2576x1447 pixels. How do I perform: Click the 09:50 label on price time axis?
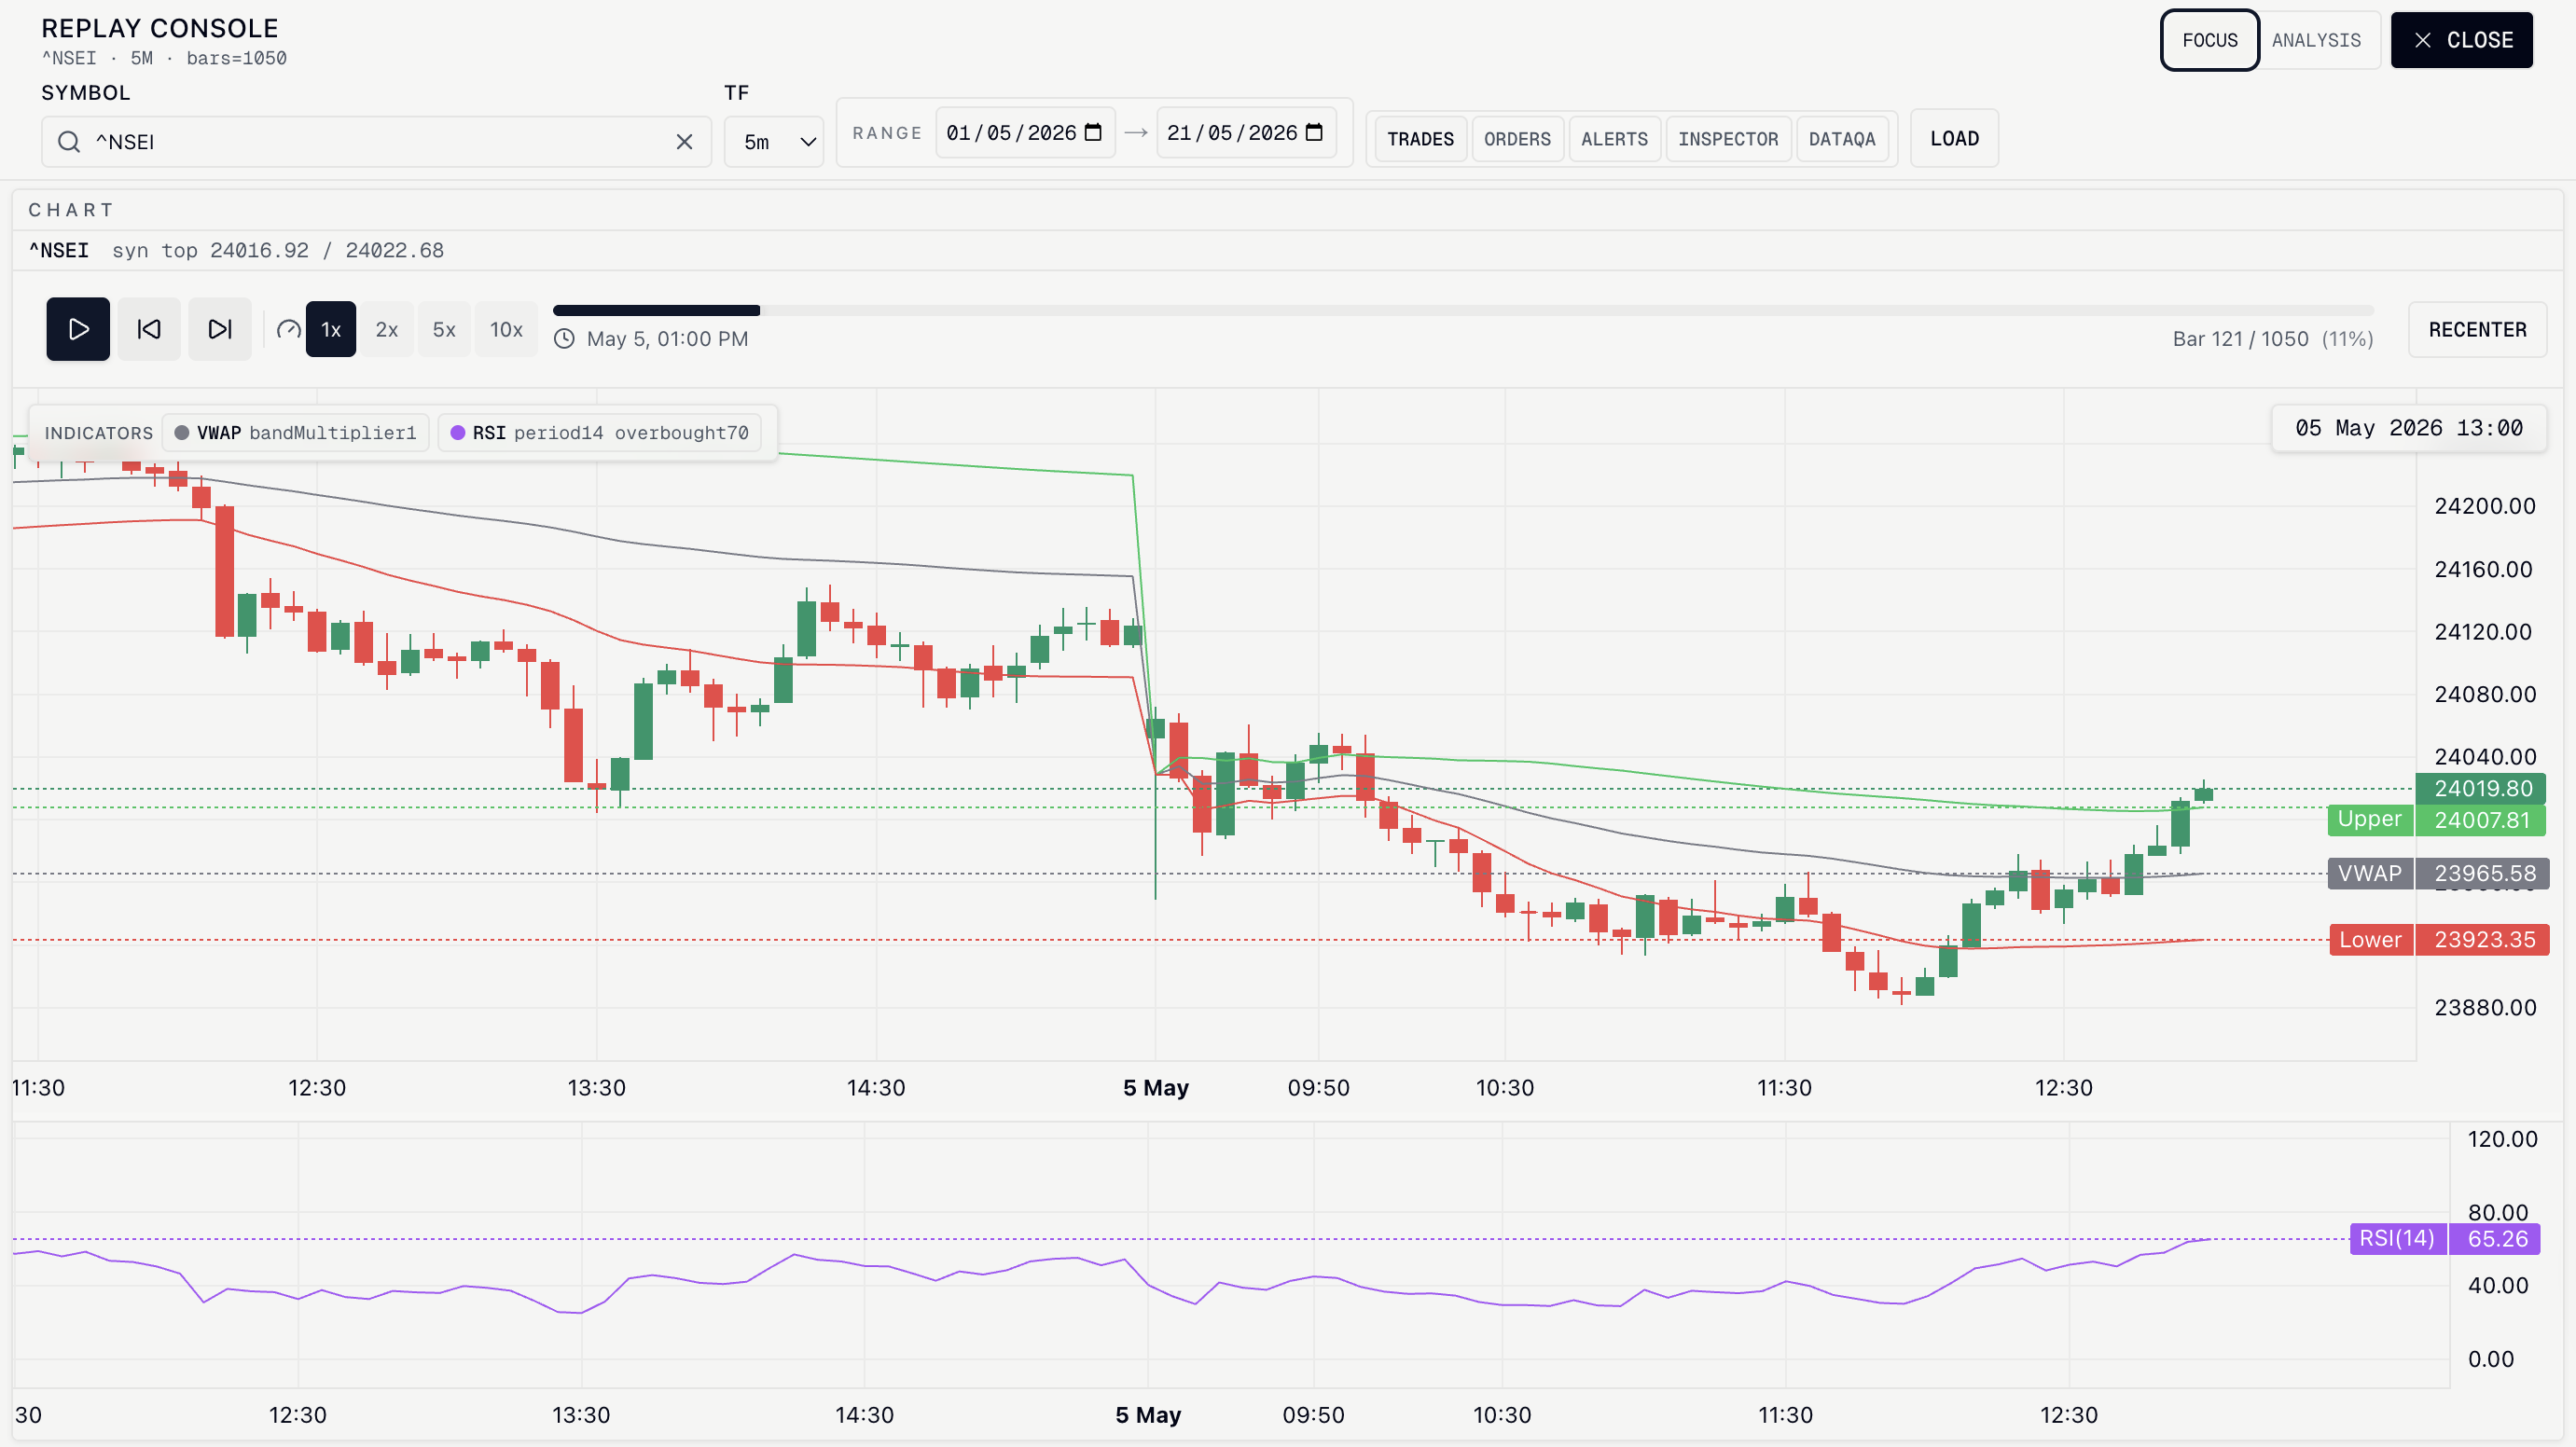1318,1088
